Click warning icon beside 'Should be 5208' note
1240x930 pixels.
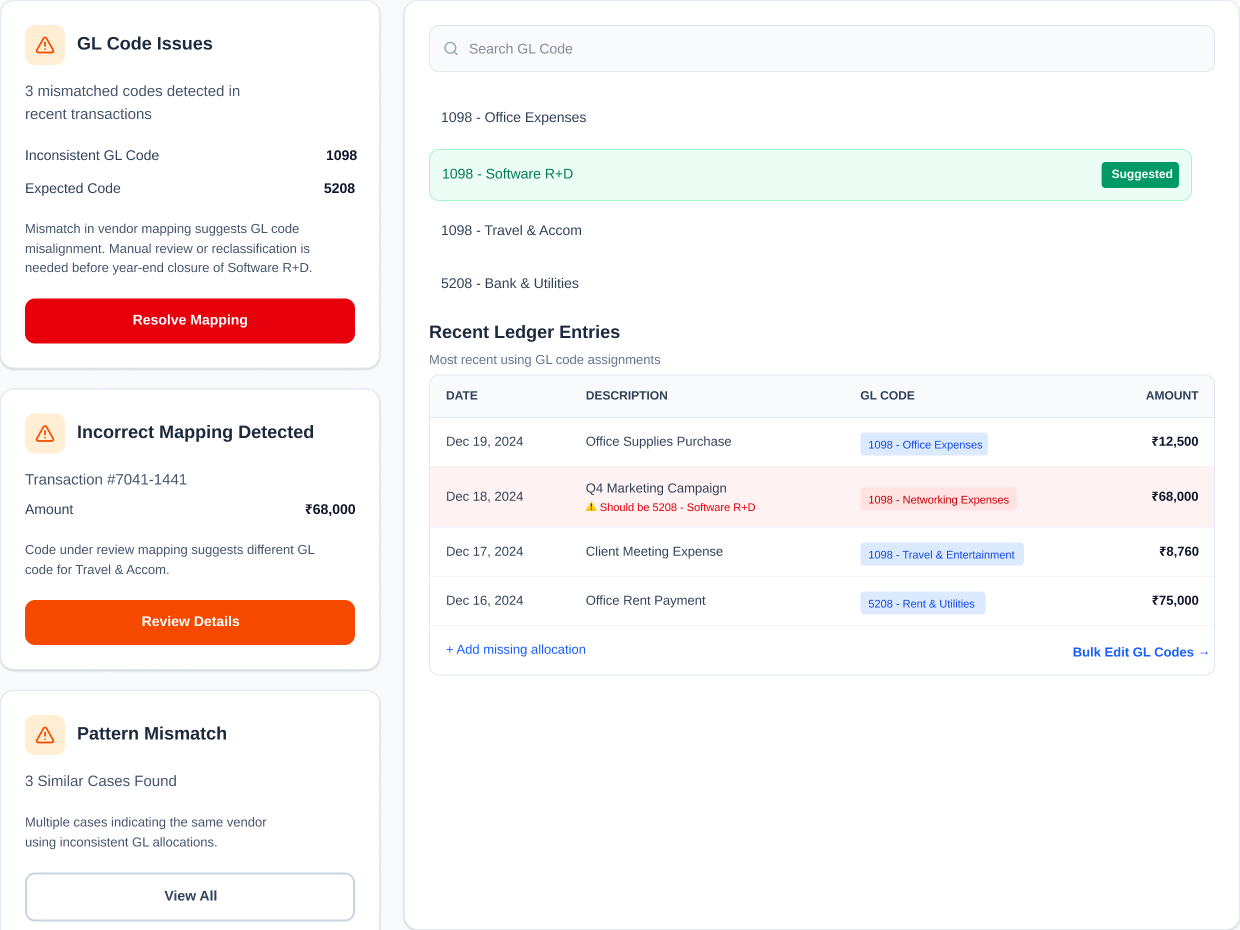591,507
